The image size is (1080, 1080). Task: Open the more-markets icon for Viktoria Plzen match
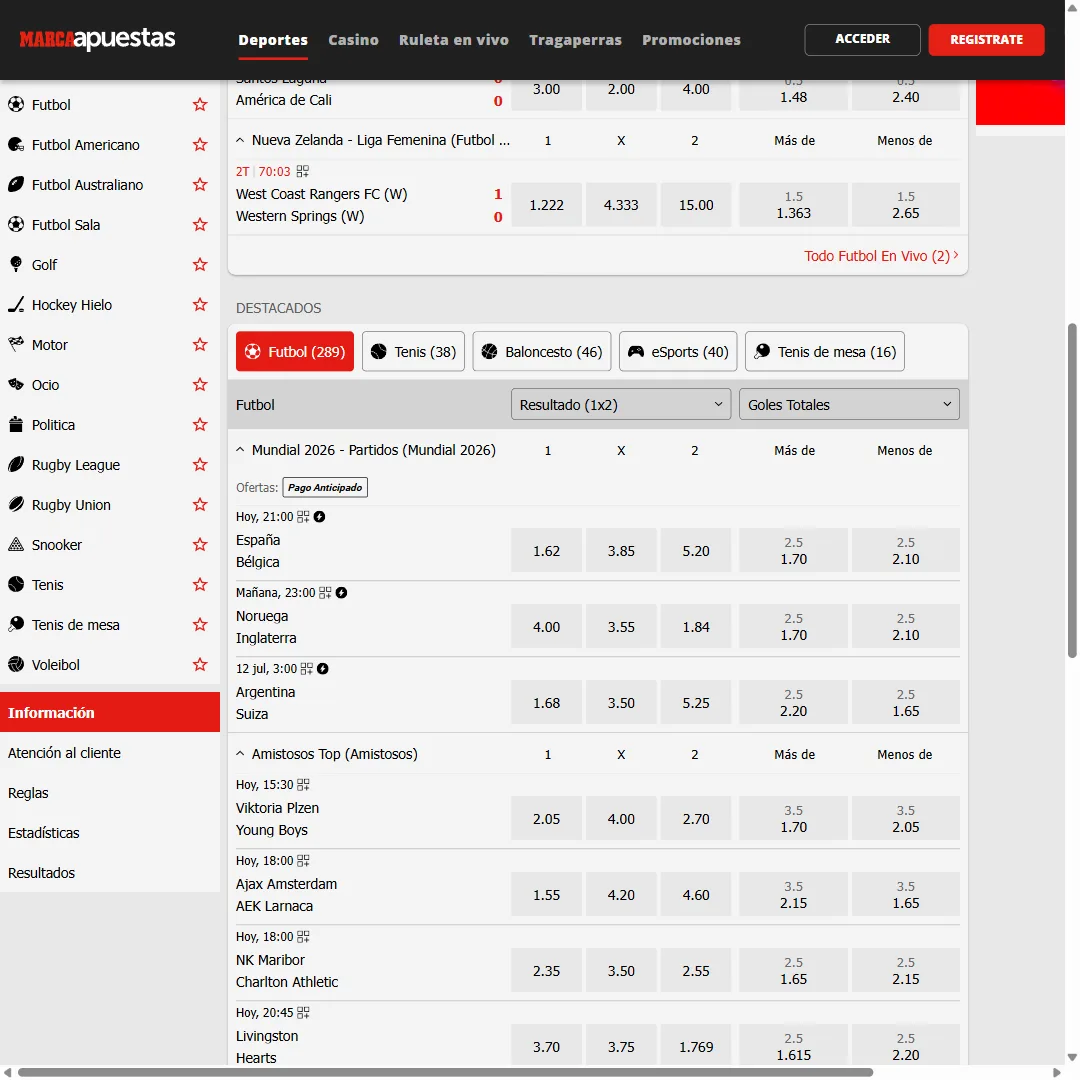point(303,785)
